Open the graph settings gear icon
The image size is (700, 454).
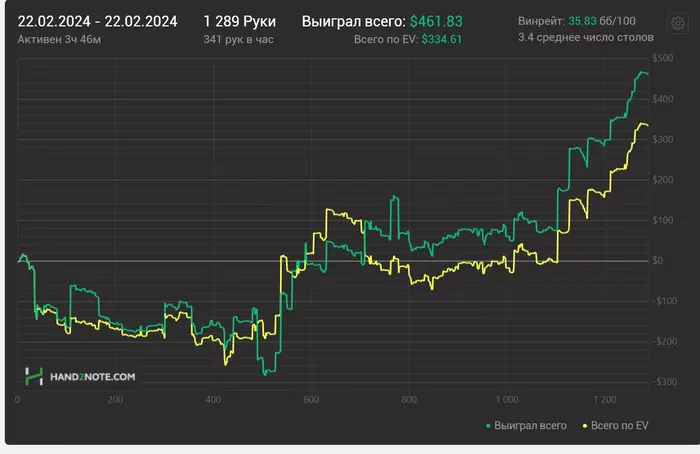[678, 22]
